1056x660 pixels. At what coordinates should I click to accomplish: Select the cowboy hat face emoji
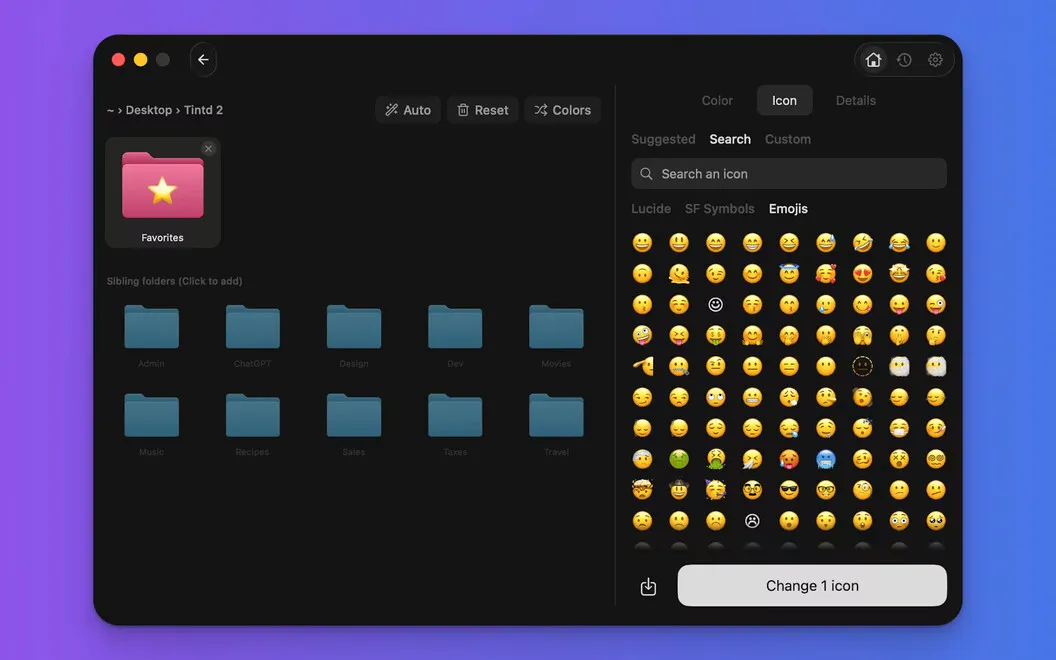point(679,490)
